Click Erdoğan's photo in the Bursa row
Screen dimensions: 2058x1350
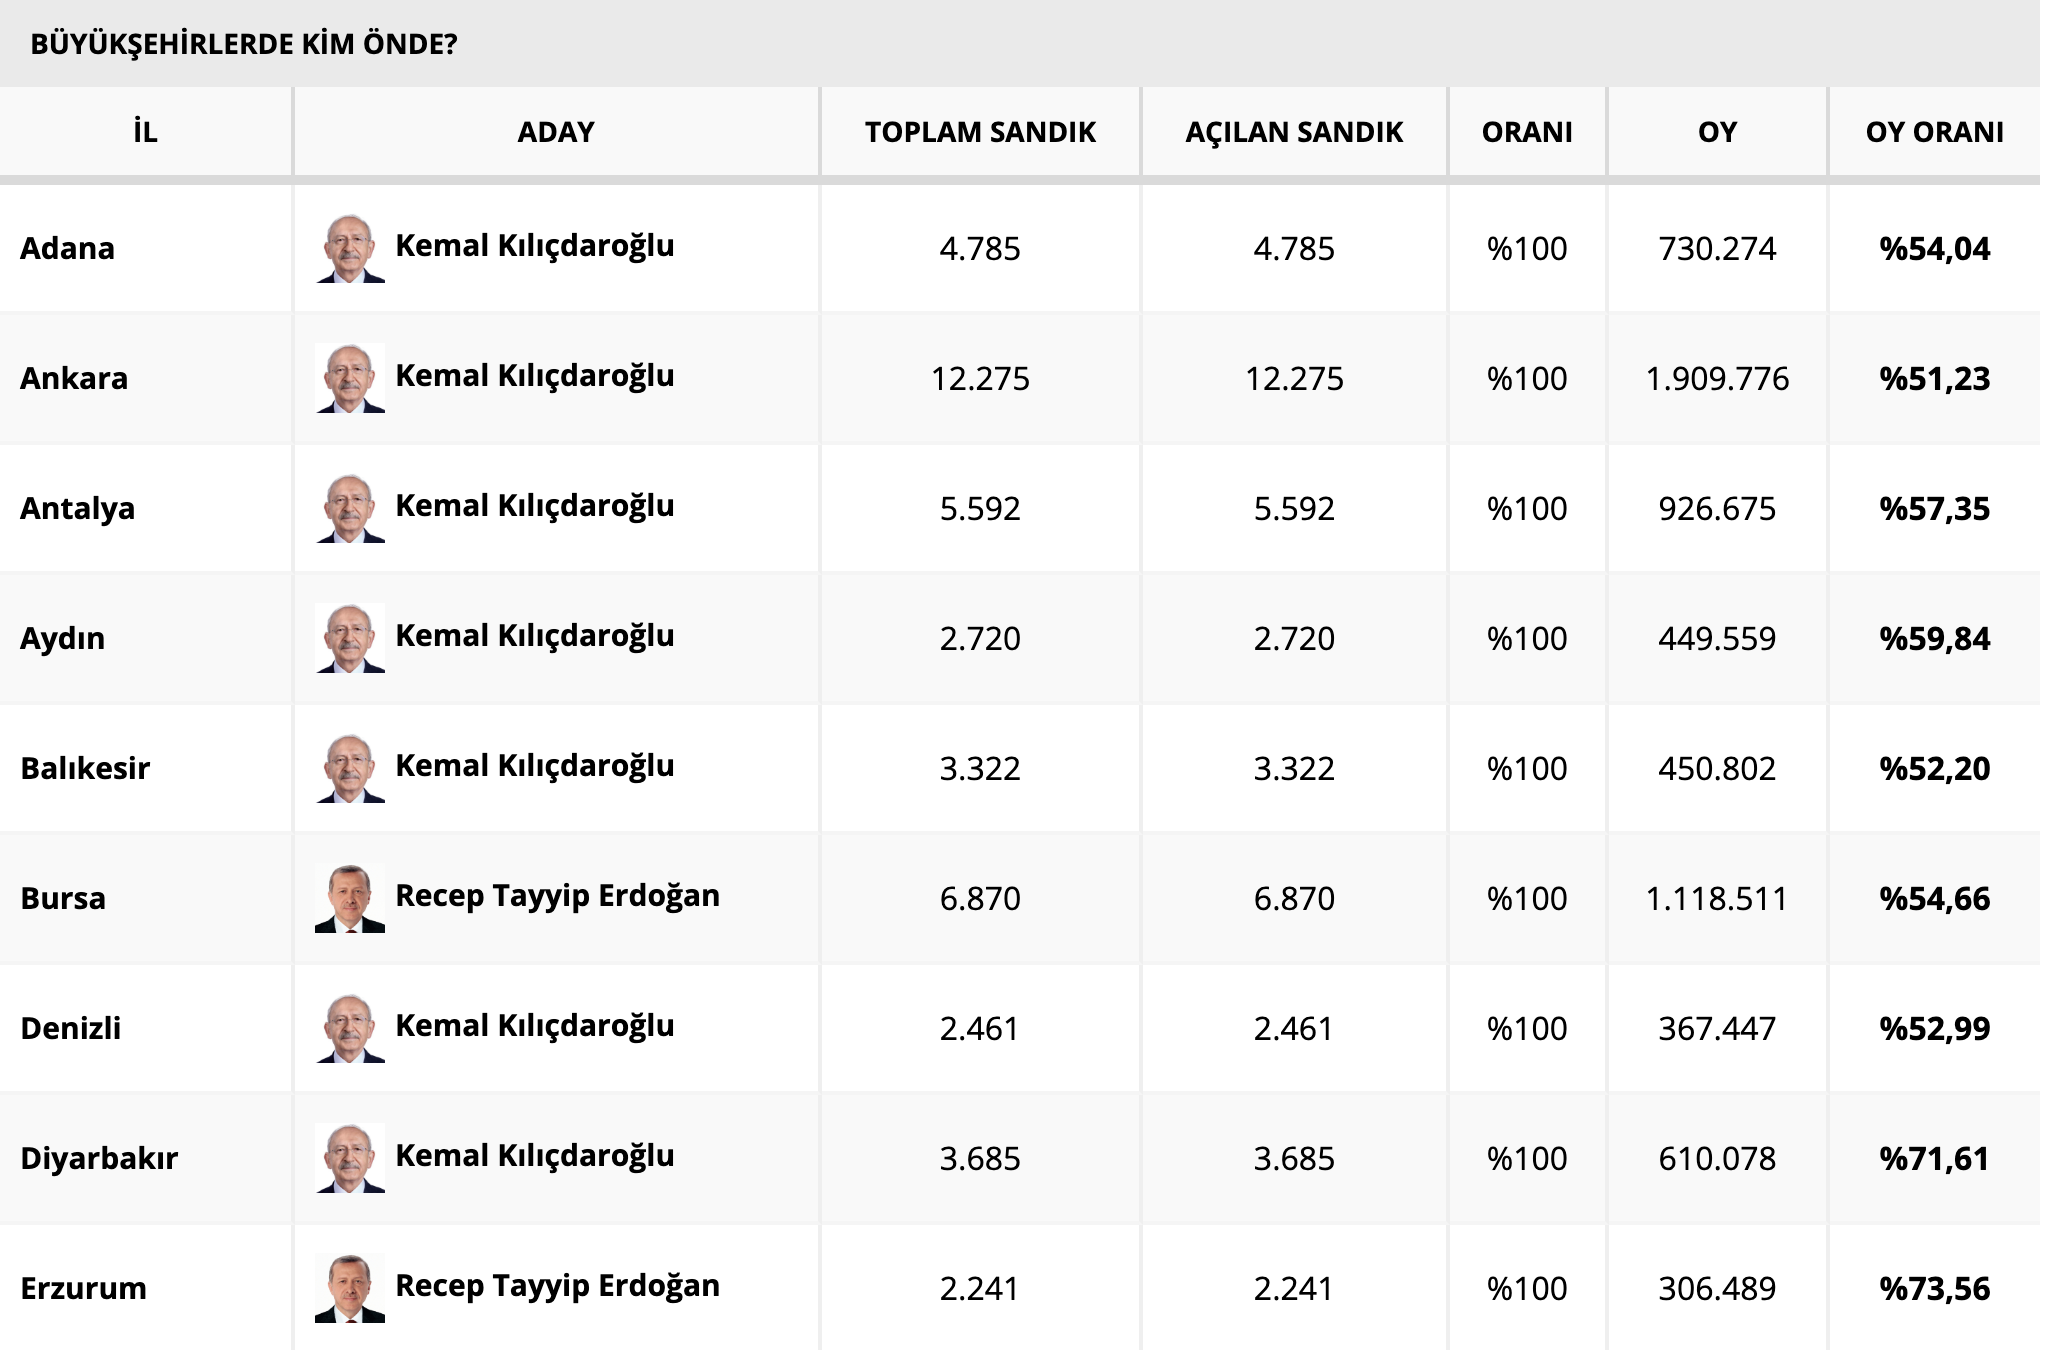pos(350,899)
